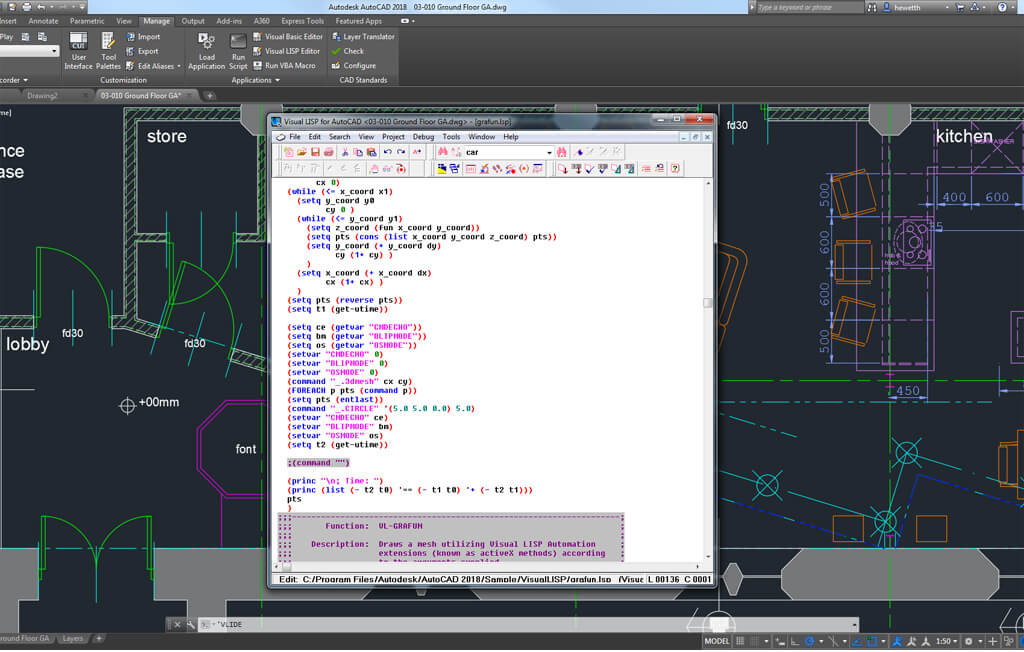Open Tool Palettes customization

coord(108,50)
